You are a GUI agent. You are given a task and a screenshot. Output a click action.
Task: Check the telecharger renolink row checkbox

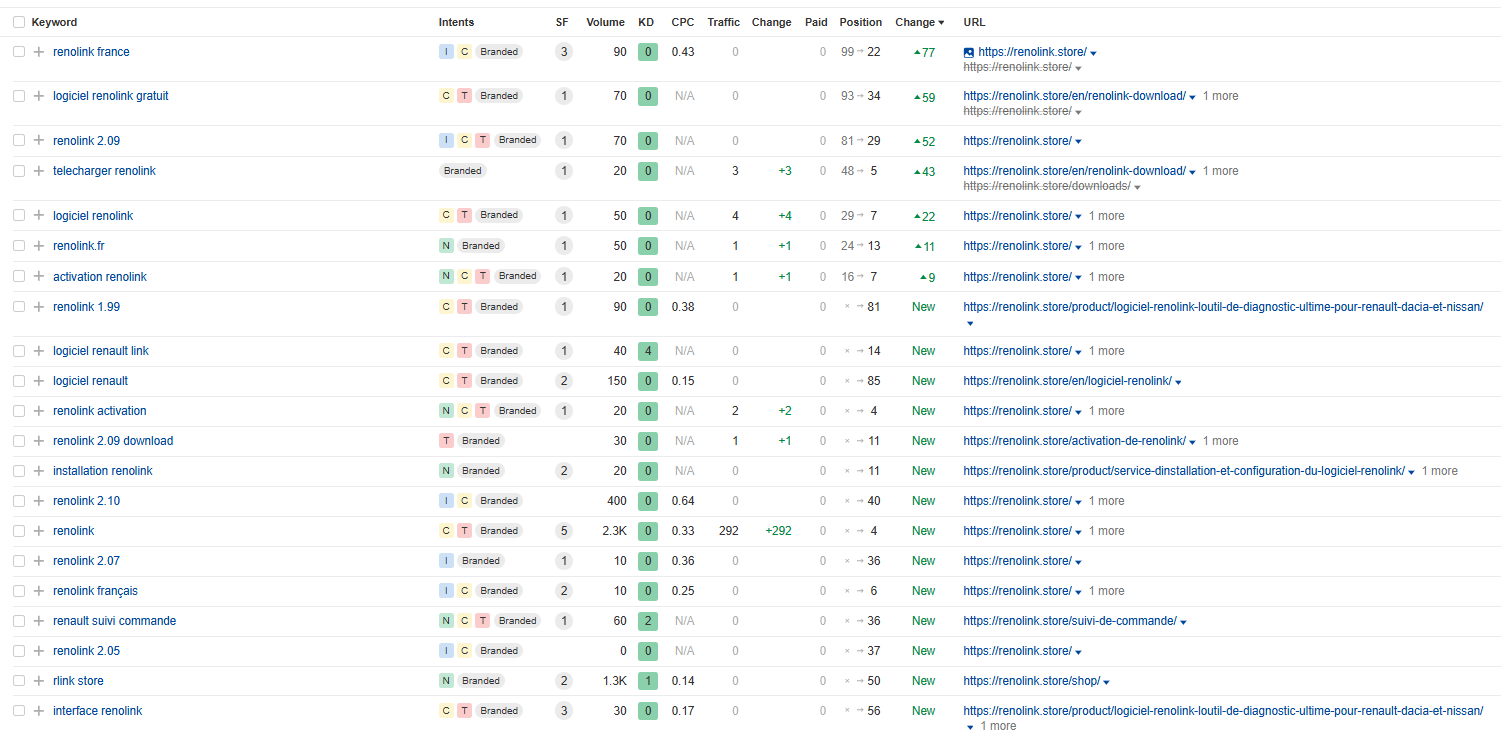click(x=19, y=171)
